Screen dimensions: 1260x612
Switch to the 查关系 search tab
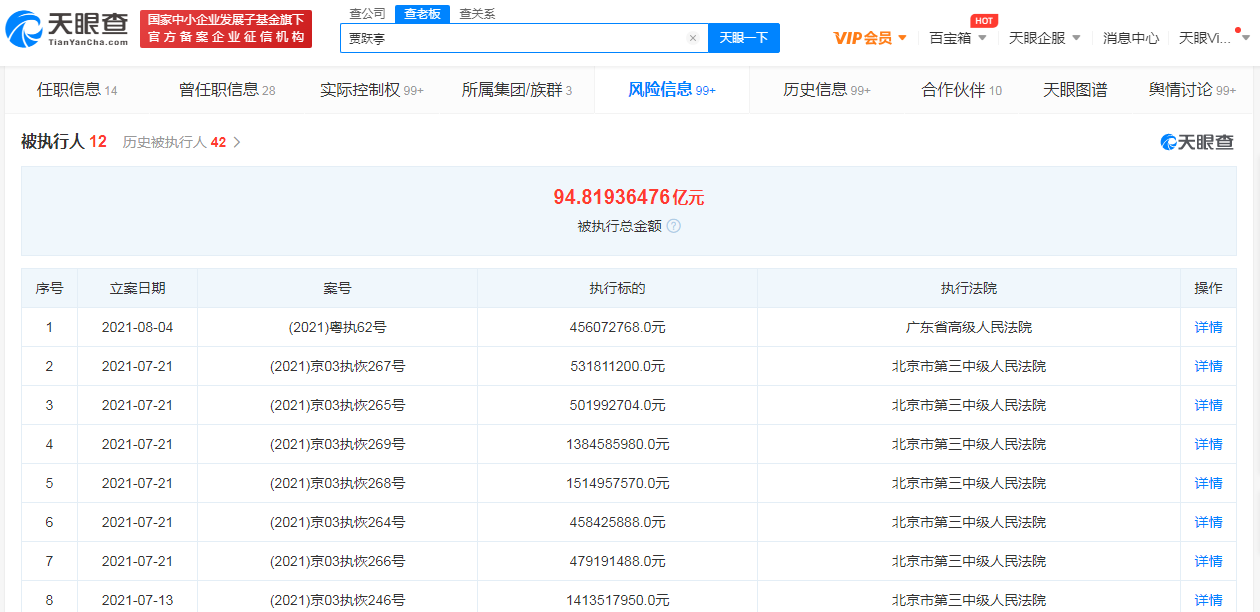pyautogui.click(x=478, y=14)
